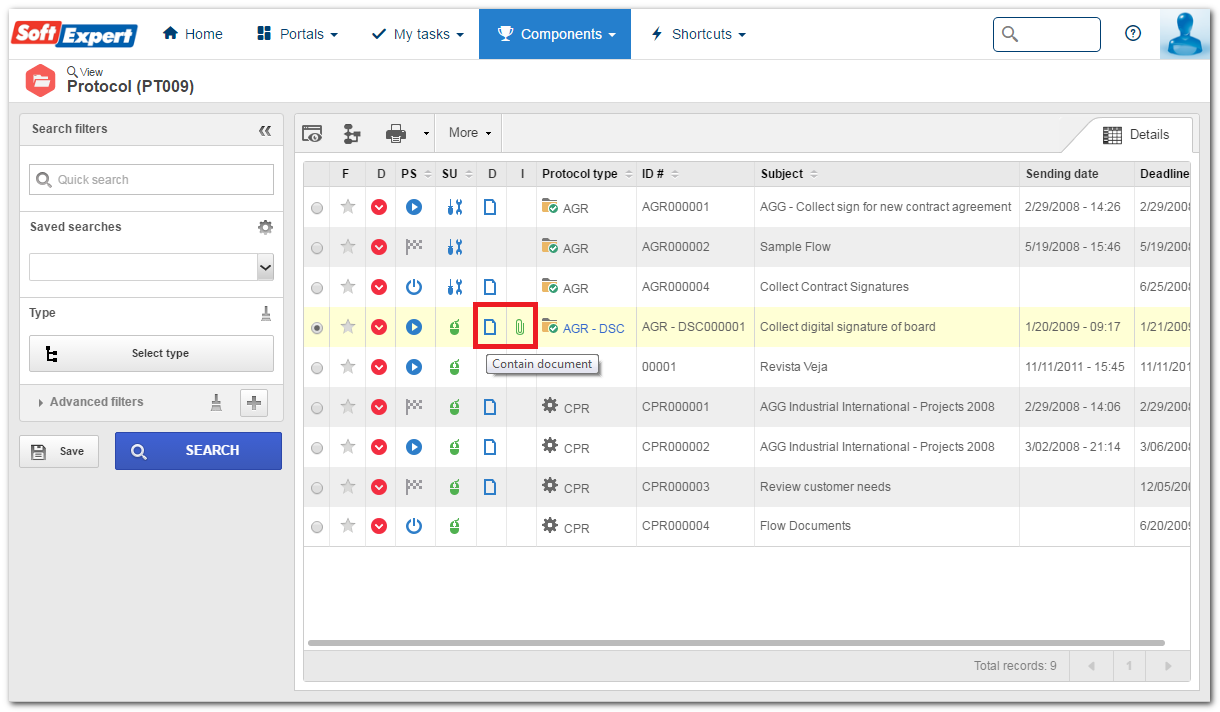Click the document icon in AGR000001 row
This screenshot has height=712, width=1220.
point(490,207)
